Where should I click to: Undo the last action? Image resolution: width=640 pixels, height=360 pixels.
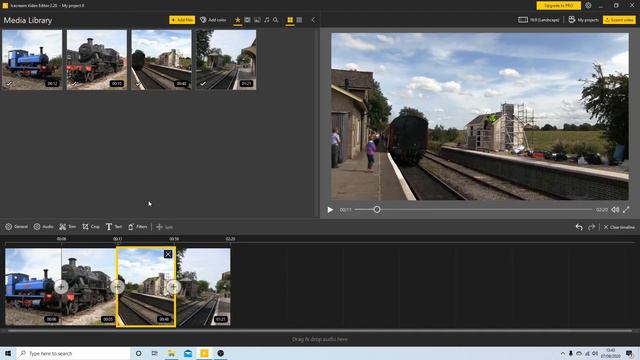coord(579,227)
